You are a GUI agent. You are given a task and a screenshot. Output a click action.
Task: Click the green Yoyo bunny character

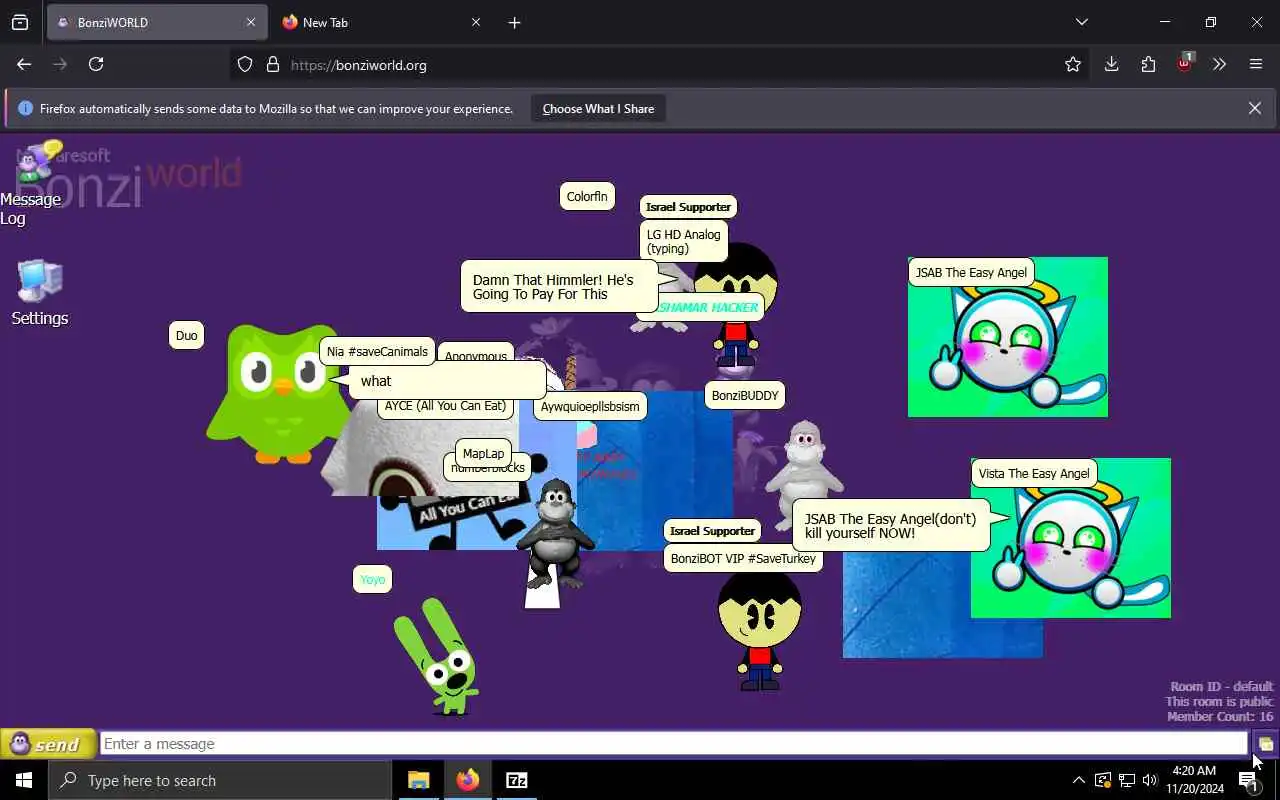[x=438, y=656]
